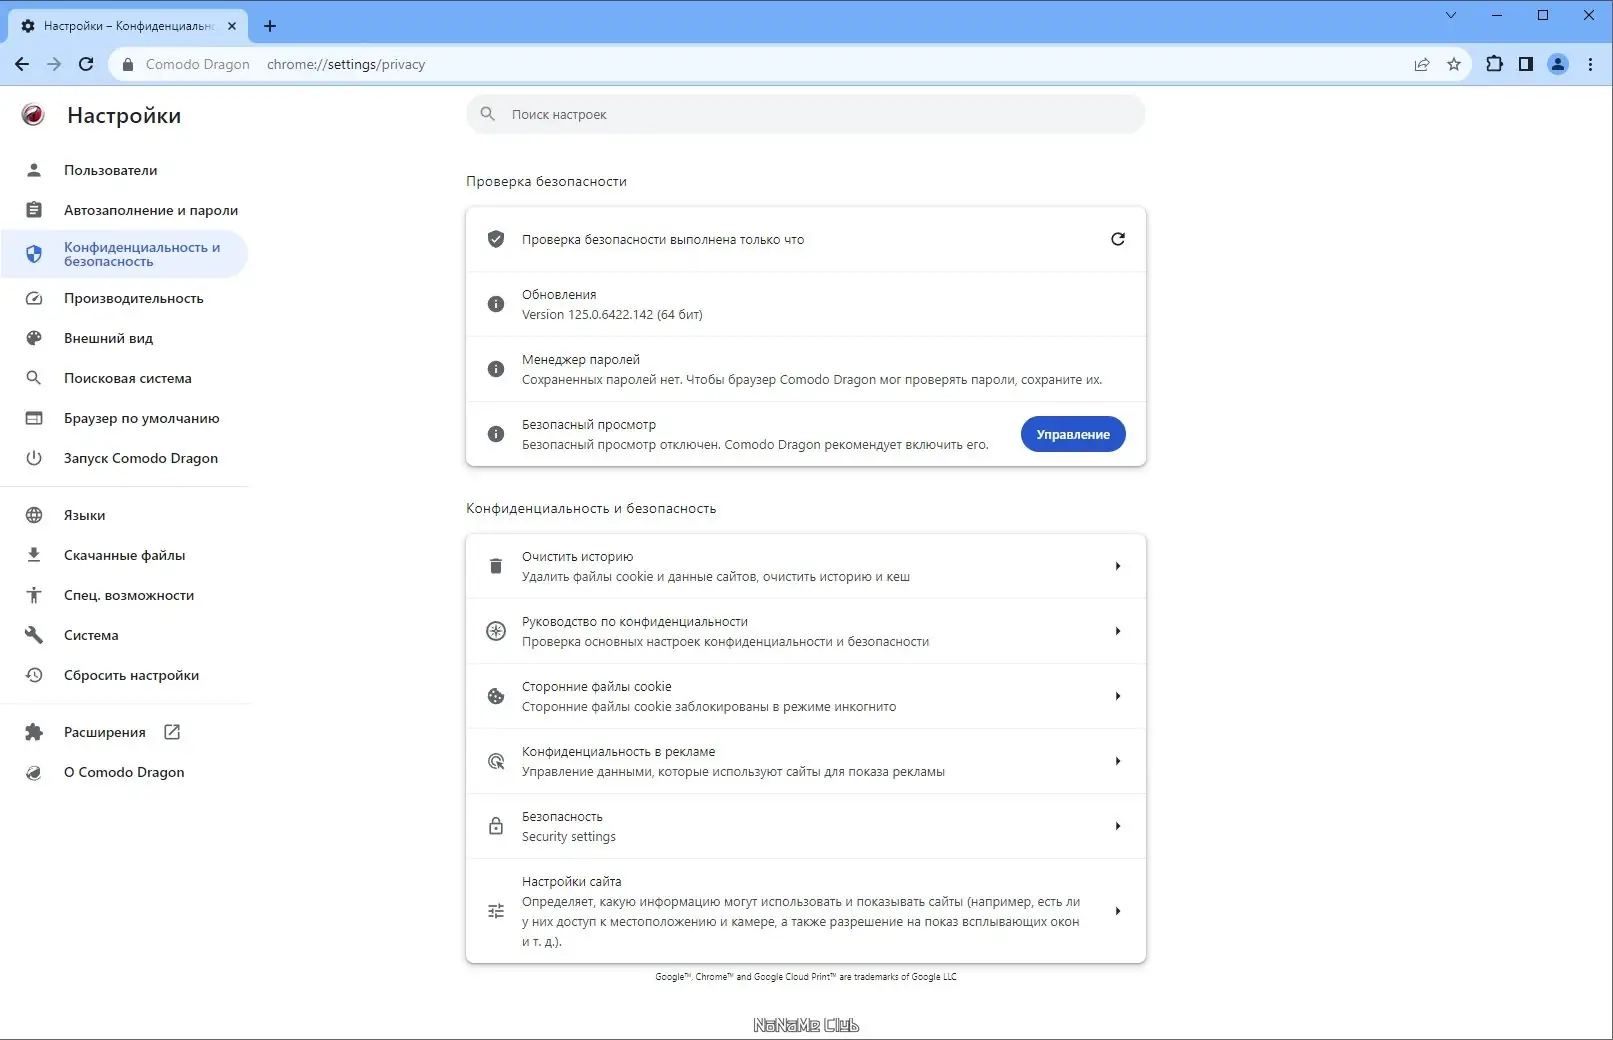This screenshot has height=1040, width=1613.
Task: Click the Безопасный просмотр отключен description text
Action: tap(755, 444)
